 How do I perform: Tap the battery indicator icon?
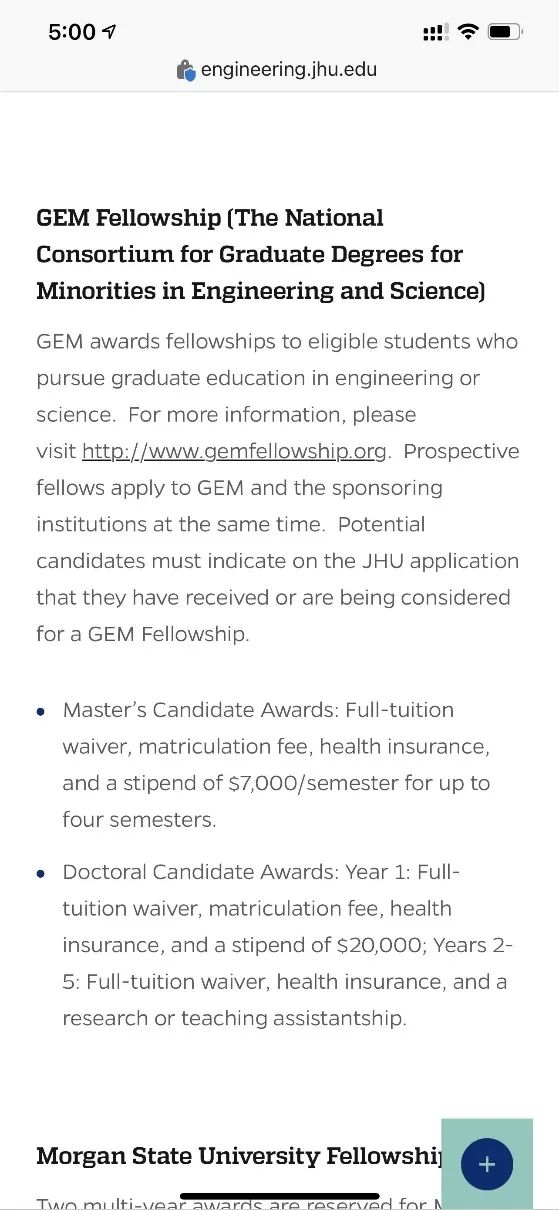point(505,33)
